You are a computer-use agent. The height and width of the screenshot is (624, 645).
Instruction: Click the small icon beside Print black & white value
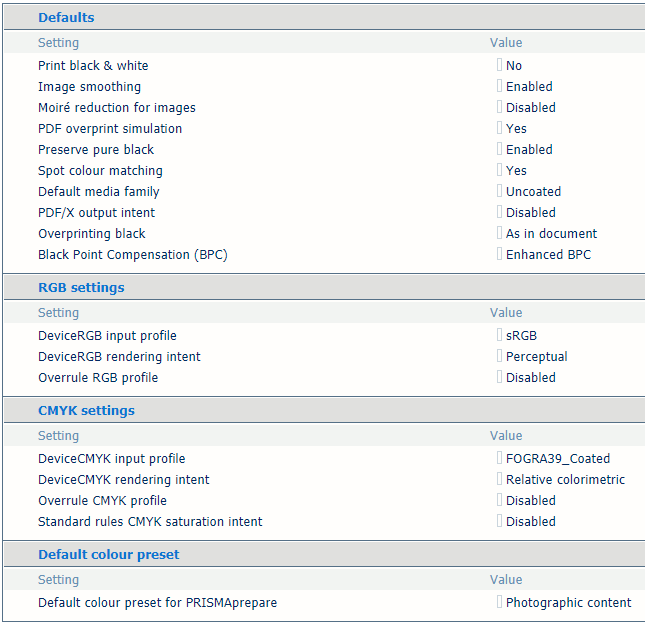pos(499,65)
